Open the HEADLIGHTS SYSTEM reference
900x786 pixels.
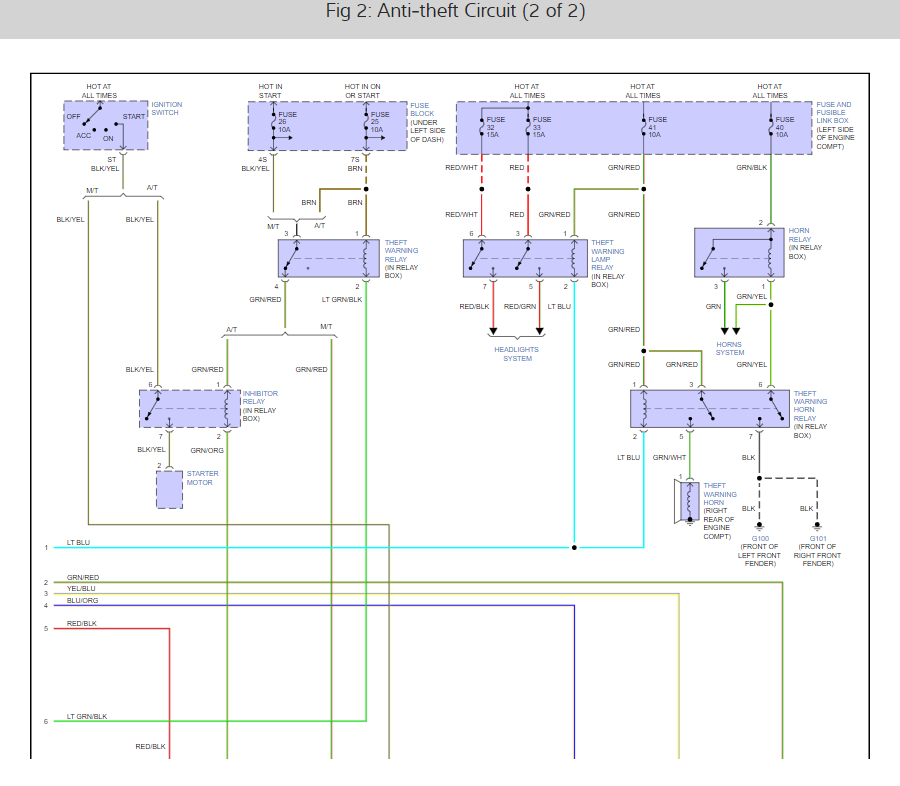pos(517,354)
